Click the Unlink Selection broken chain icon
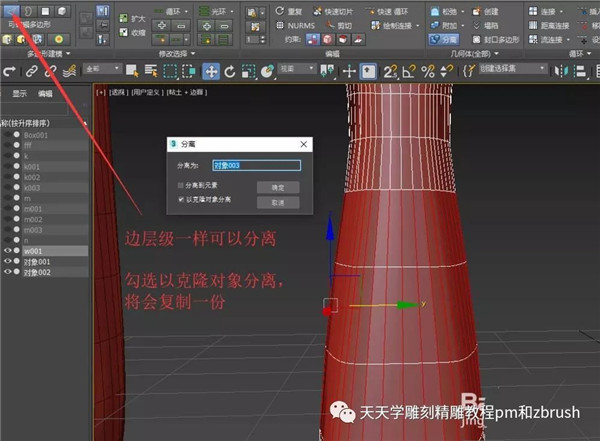600x441 pixels. (x=50, y=71)
